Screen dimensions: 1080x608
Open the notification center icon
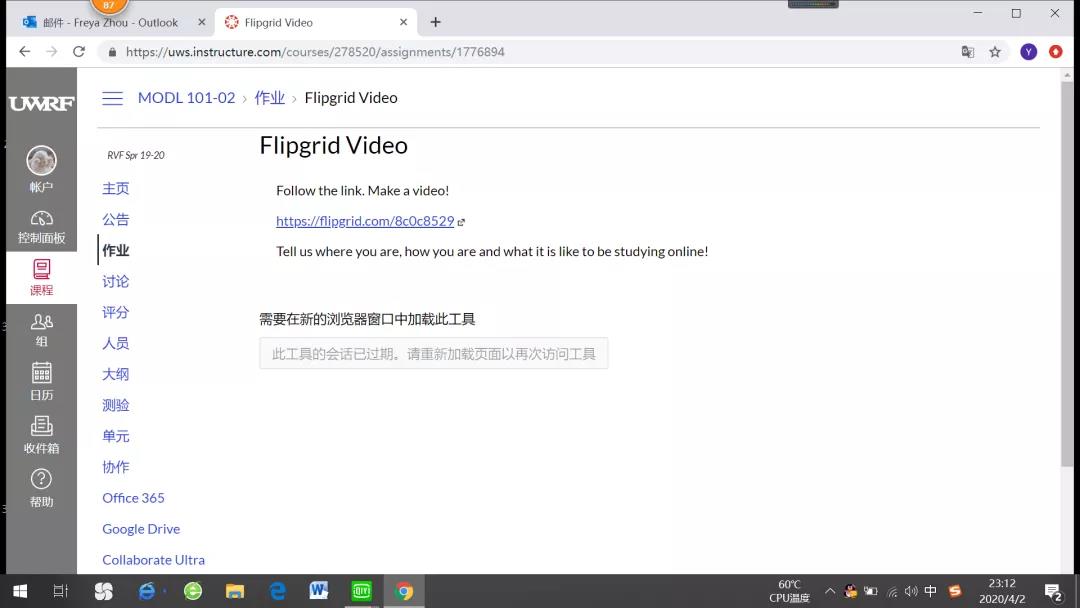coord(1053,591)
